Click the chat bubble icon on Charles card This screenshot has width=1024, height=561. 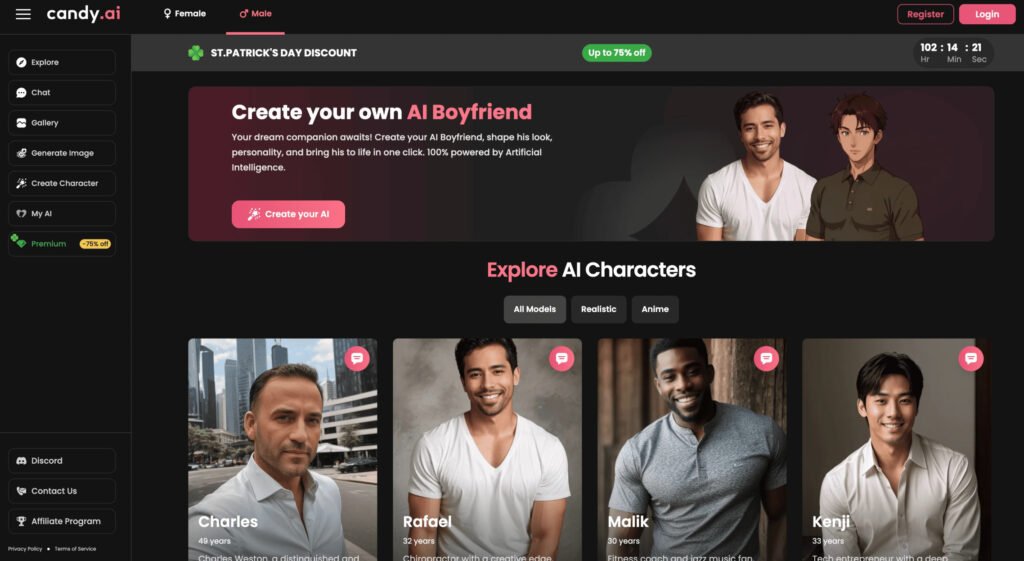coord(357,358)
